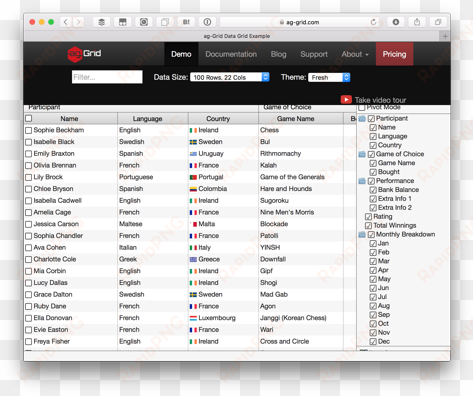Screen dimensions: 473x396
Task: Sort by the Game Name column header
Action: (295, 119)
